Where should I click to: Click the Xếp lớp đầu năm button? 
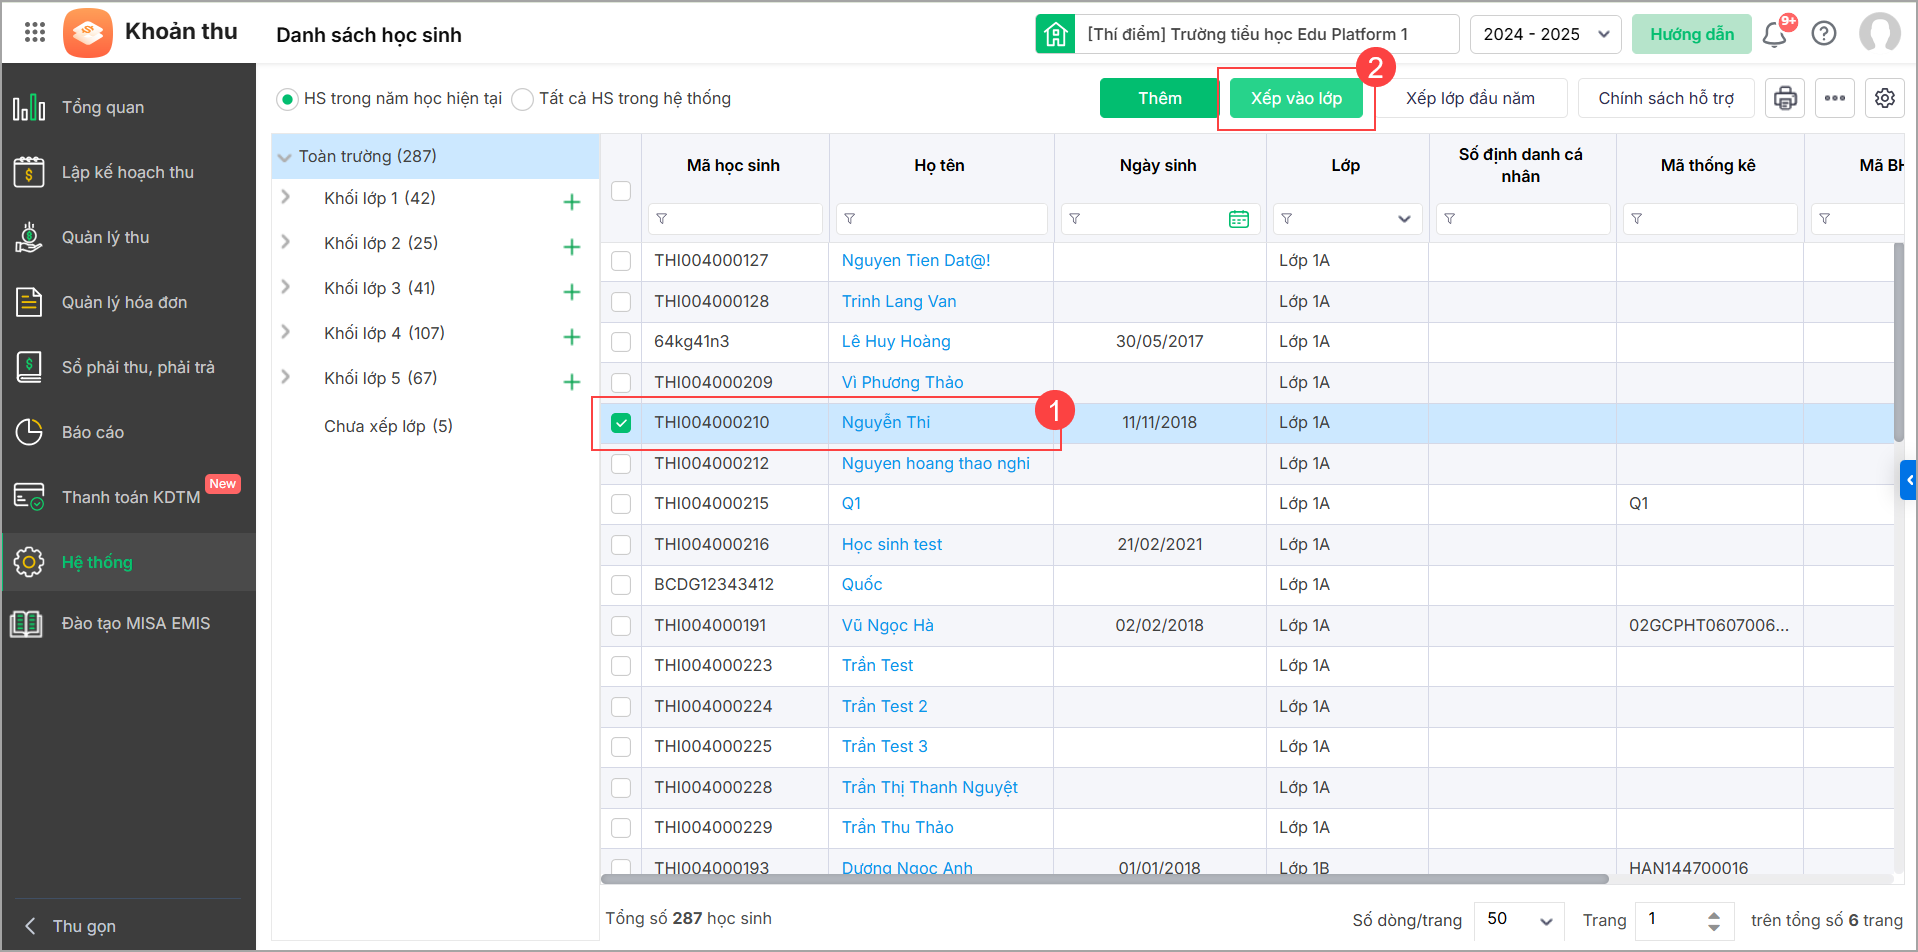(x=1470, y=98)
